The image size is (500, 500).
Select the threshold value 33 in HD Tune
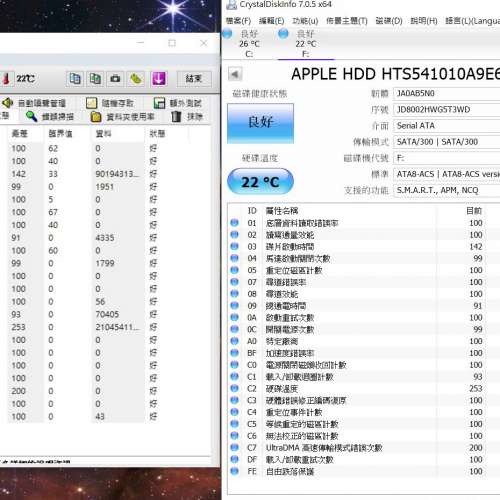click(53, 174)
